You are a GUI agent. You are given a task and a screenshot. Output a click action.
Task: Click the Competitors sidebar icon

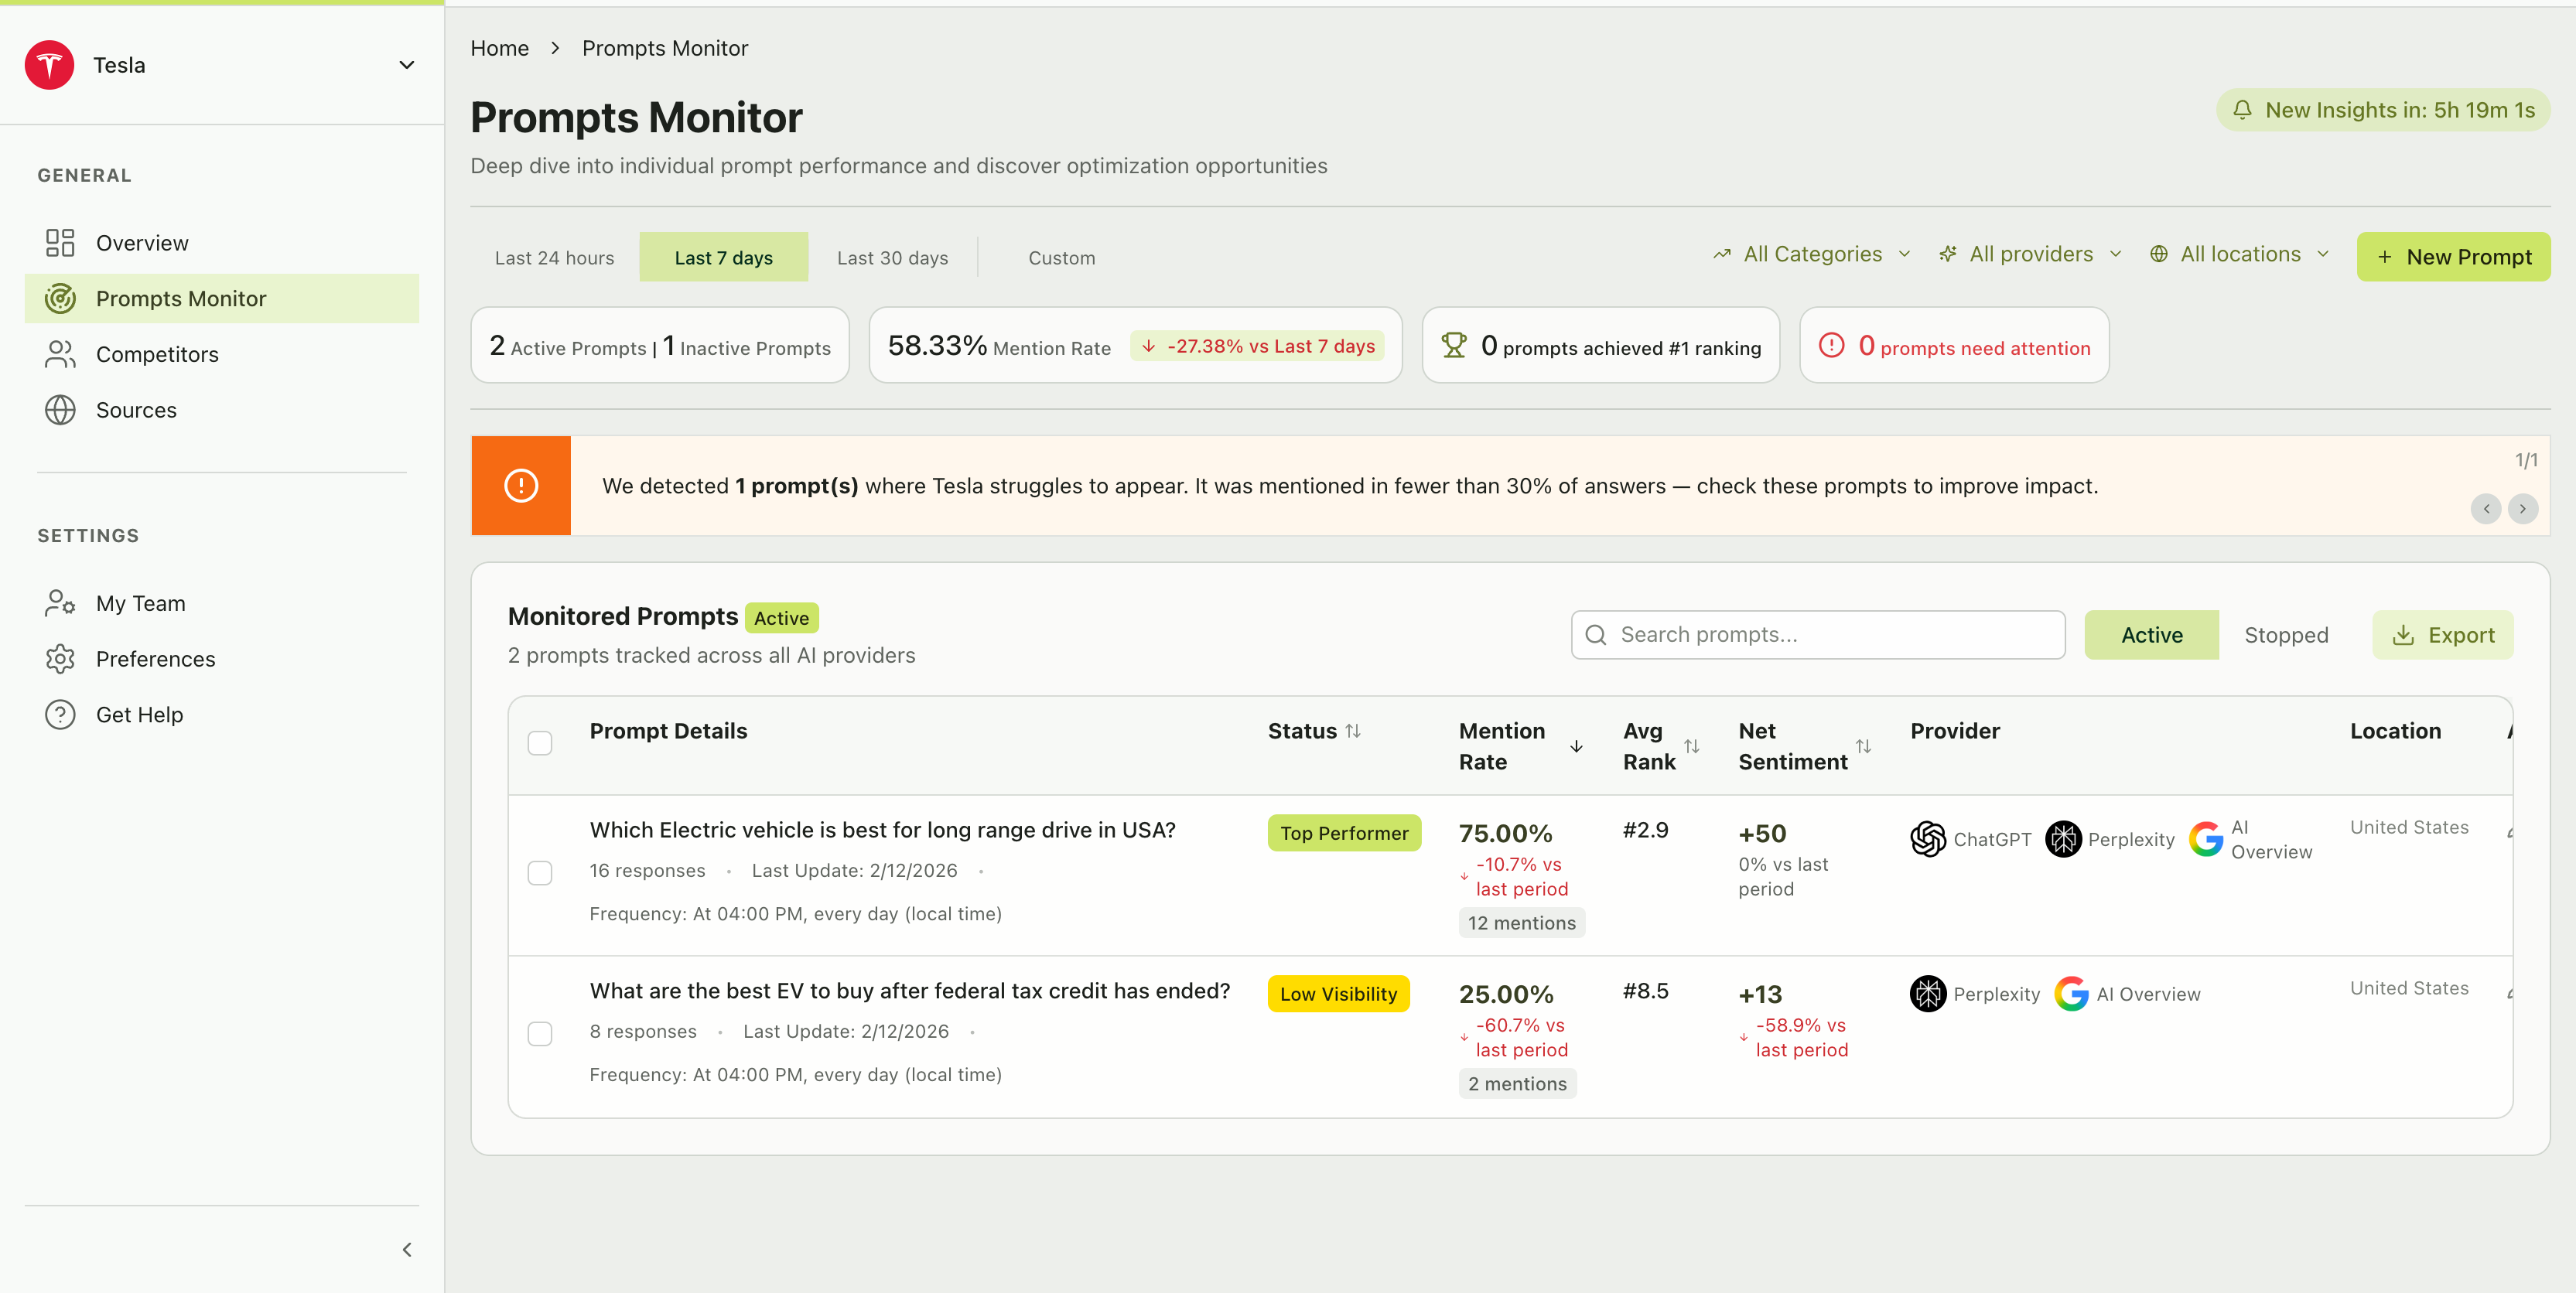(x=59, y=353)
